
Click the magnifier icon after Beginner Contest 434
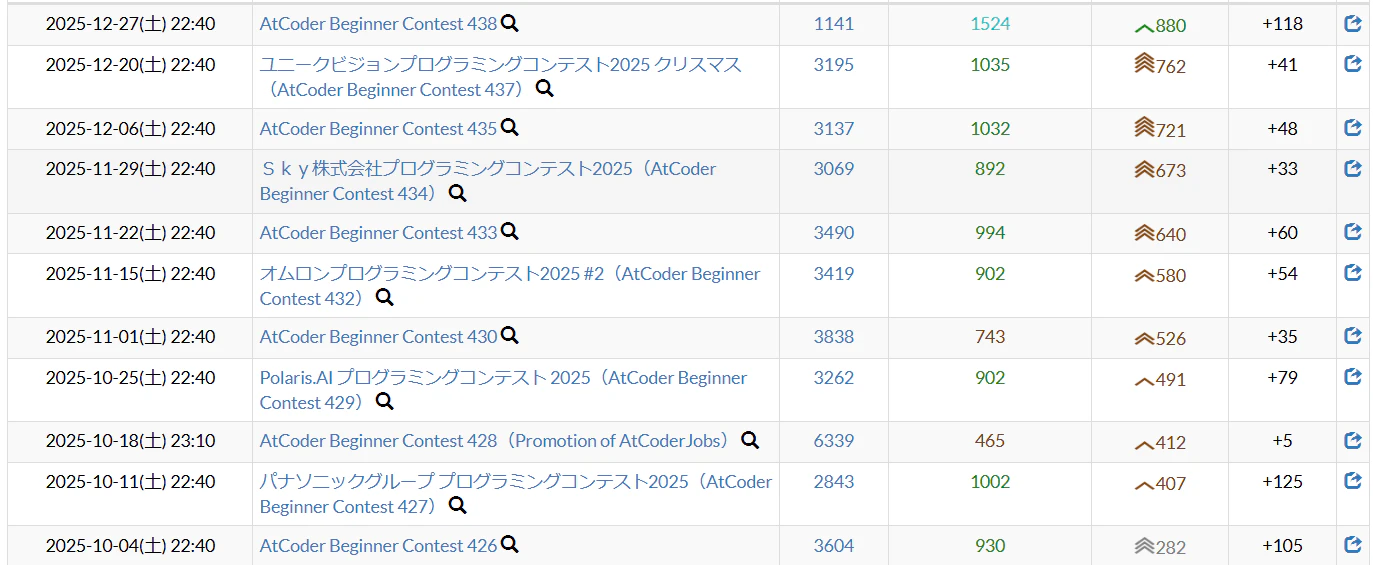(458, 193)
